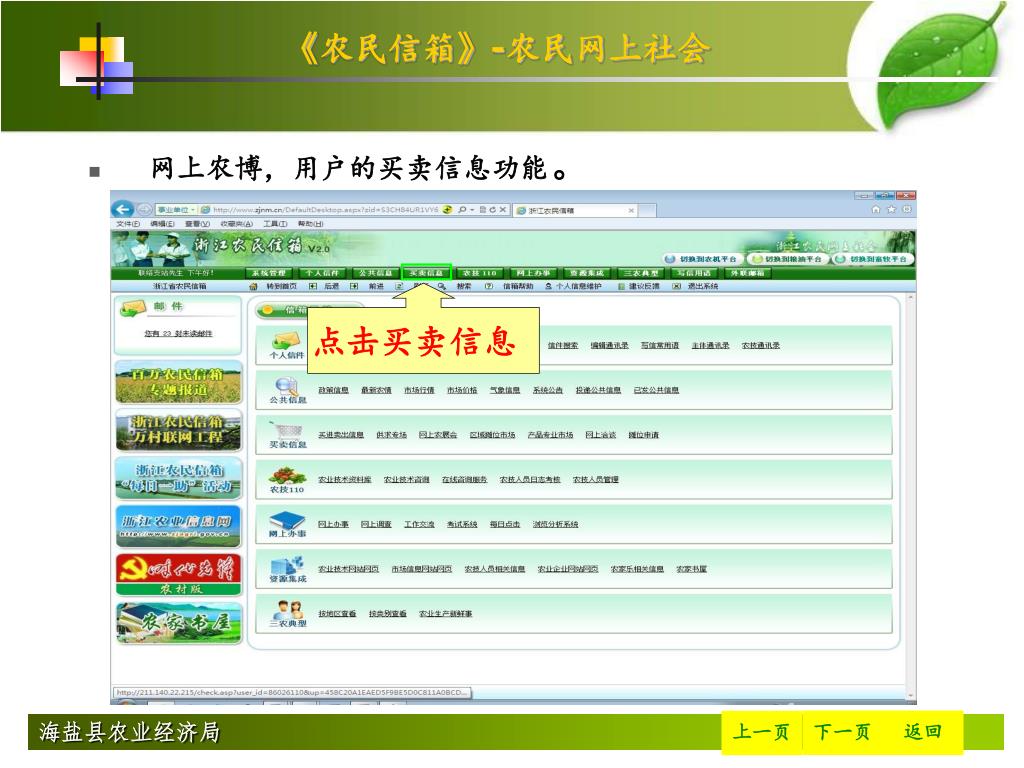Open the 买卖信息 shopping cart icon
Viewport: 1024px width, 768px height.
click(287, 430)
